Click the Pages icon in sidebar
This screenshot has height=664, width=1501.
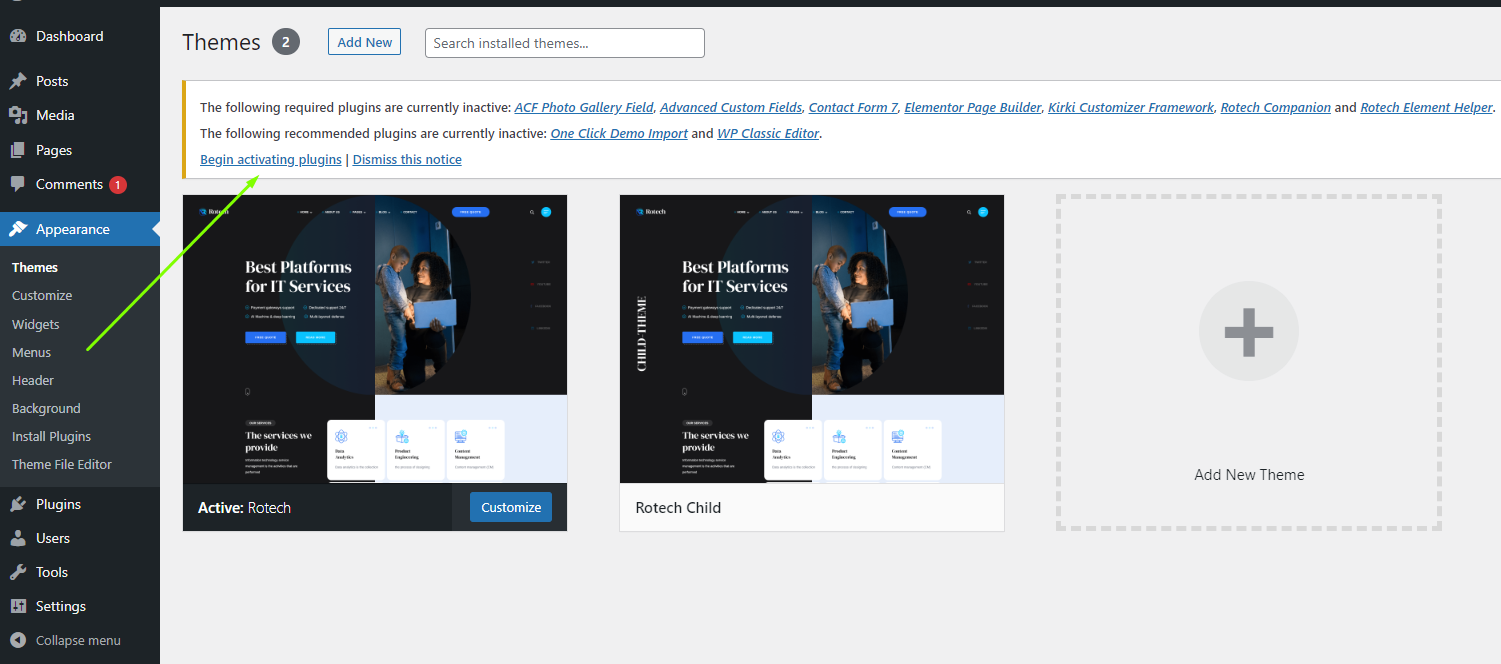pos(18,150)
